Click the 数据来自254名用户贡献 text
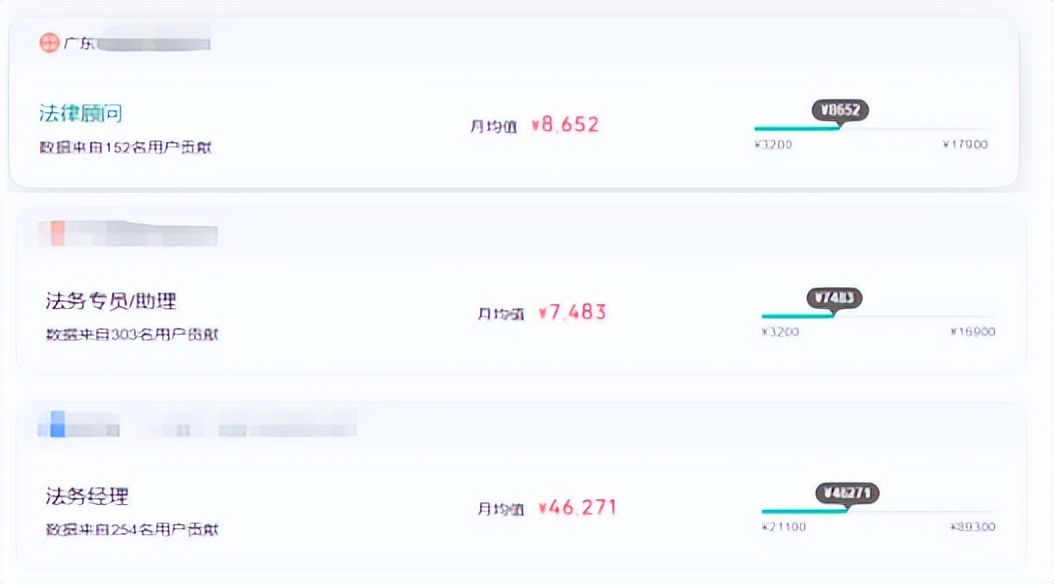Viewport: 1054px width, 584px height. [132, 530]
